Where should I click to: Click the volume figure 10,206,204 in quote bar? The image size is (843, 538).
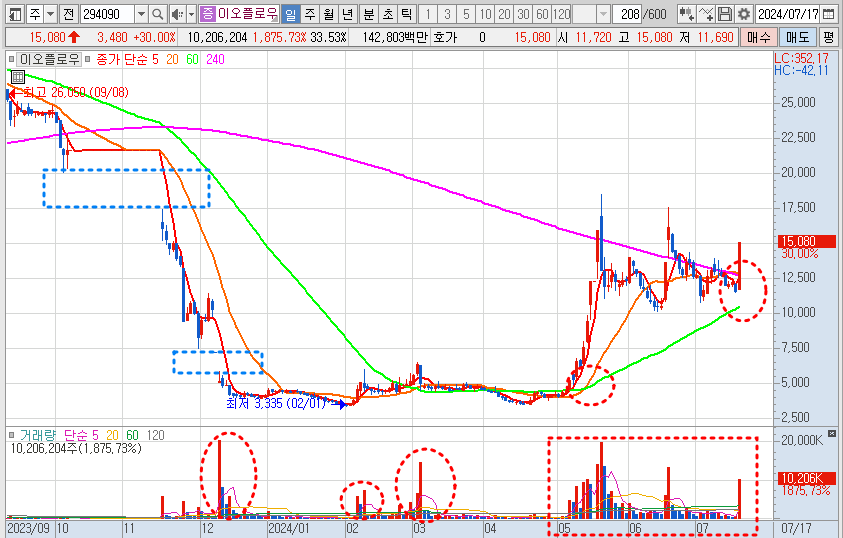tap(218, 37)
